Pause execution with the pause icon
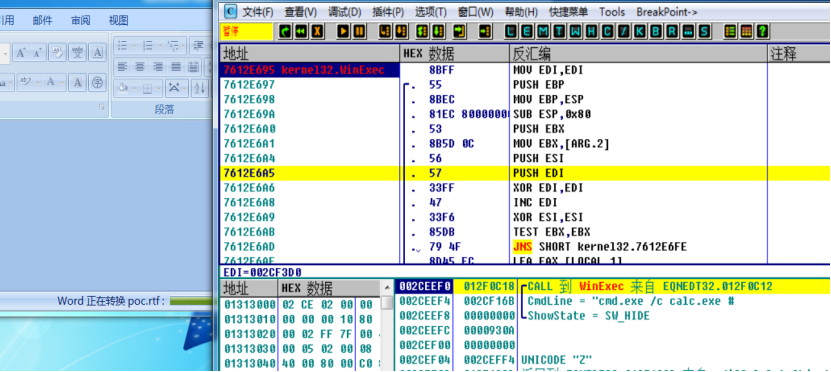 pos(359,32)
